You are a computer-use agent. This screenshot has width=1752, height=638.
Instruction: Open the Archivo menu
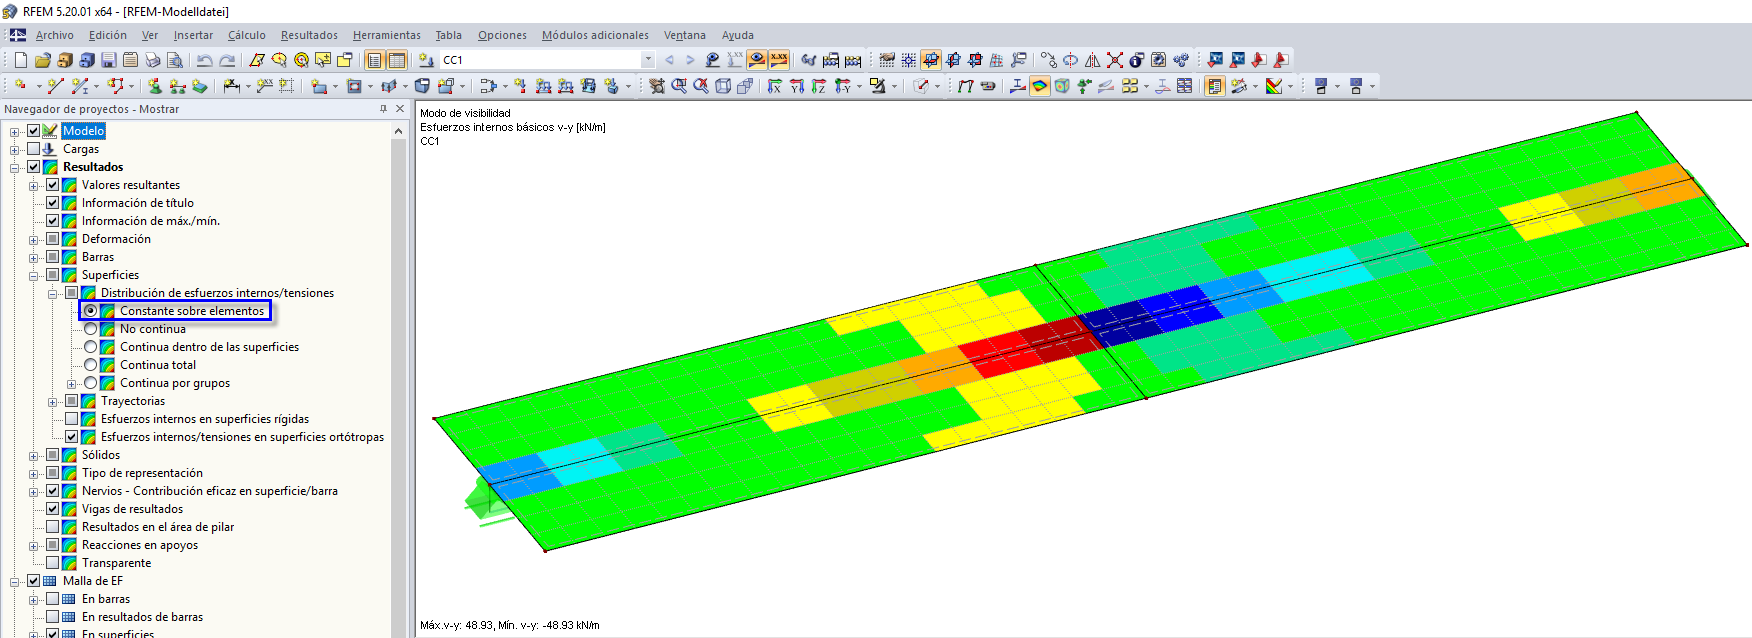coord(54,35)
